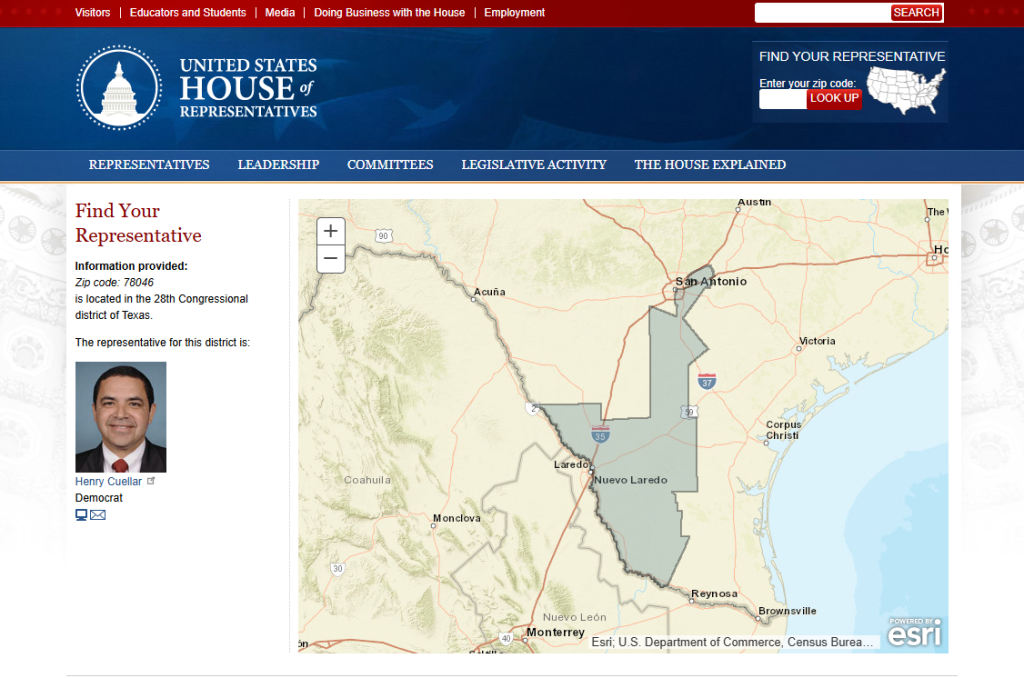The width and height of the screenshot is (1024, 678).
Task: Click the Democrat party label
Action: [x=99, y=498]
